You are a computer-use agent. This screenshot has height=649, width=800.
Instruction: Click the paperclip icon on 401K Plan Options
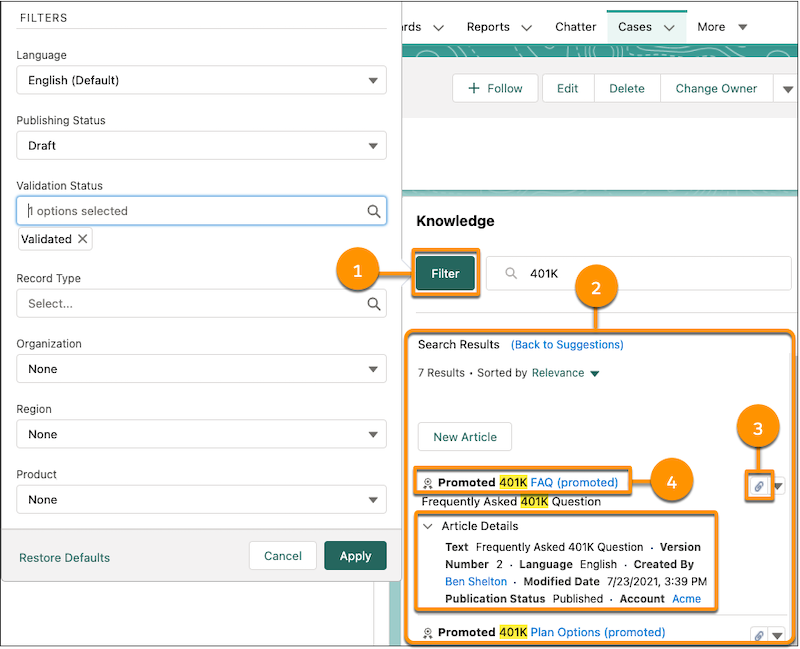[x=759, y=635]
